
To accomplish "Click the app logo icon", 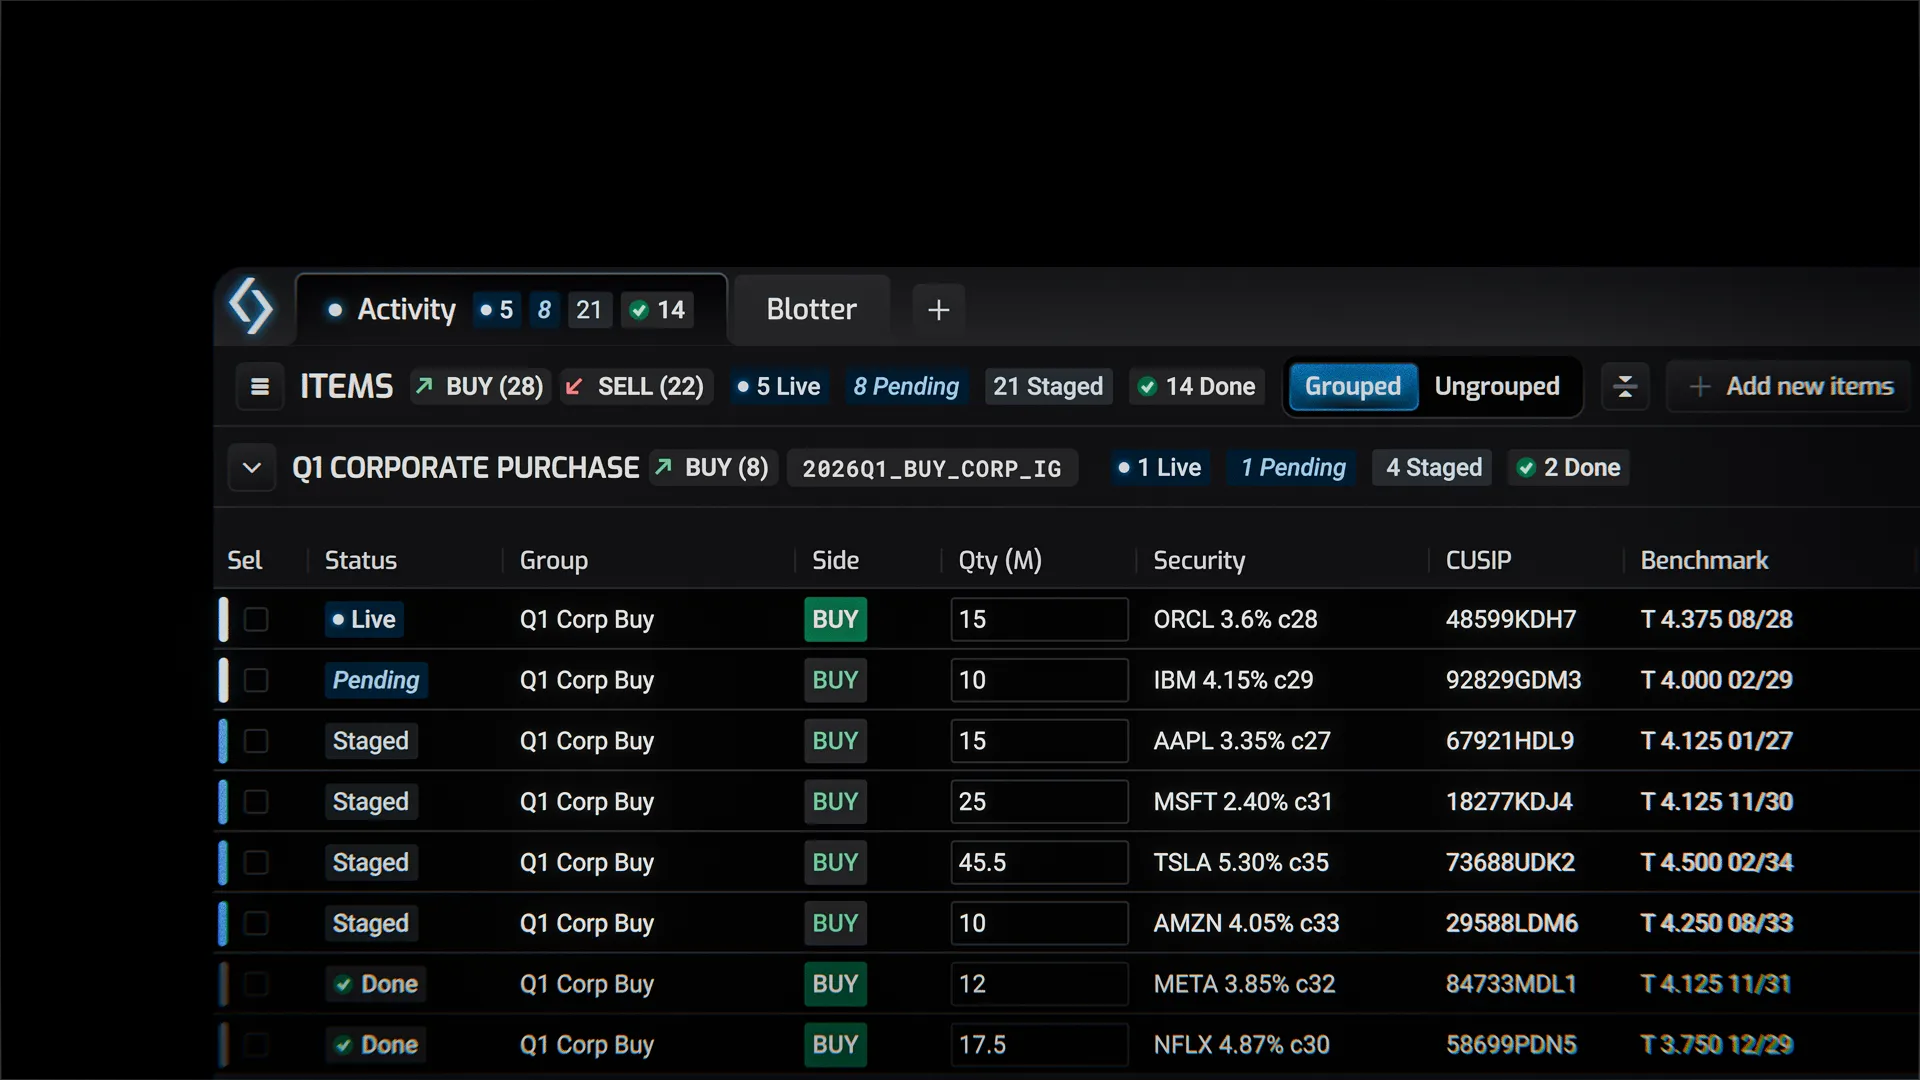I will pyautogui.click(x=250, y=307).
